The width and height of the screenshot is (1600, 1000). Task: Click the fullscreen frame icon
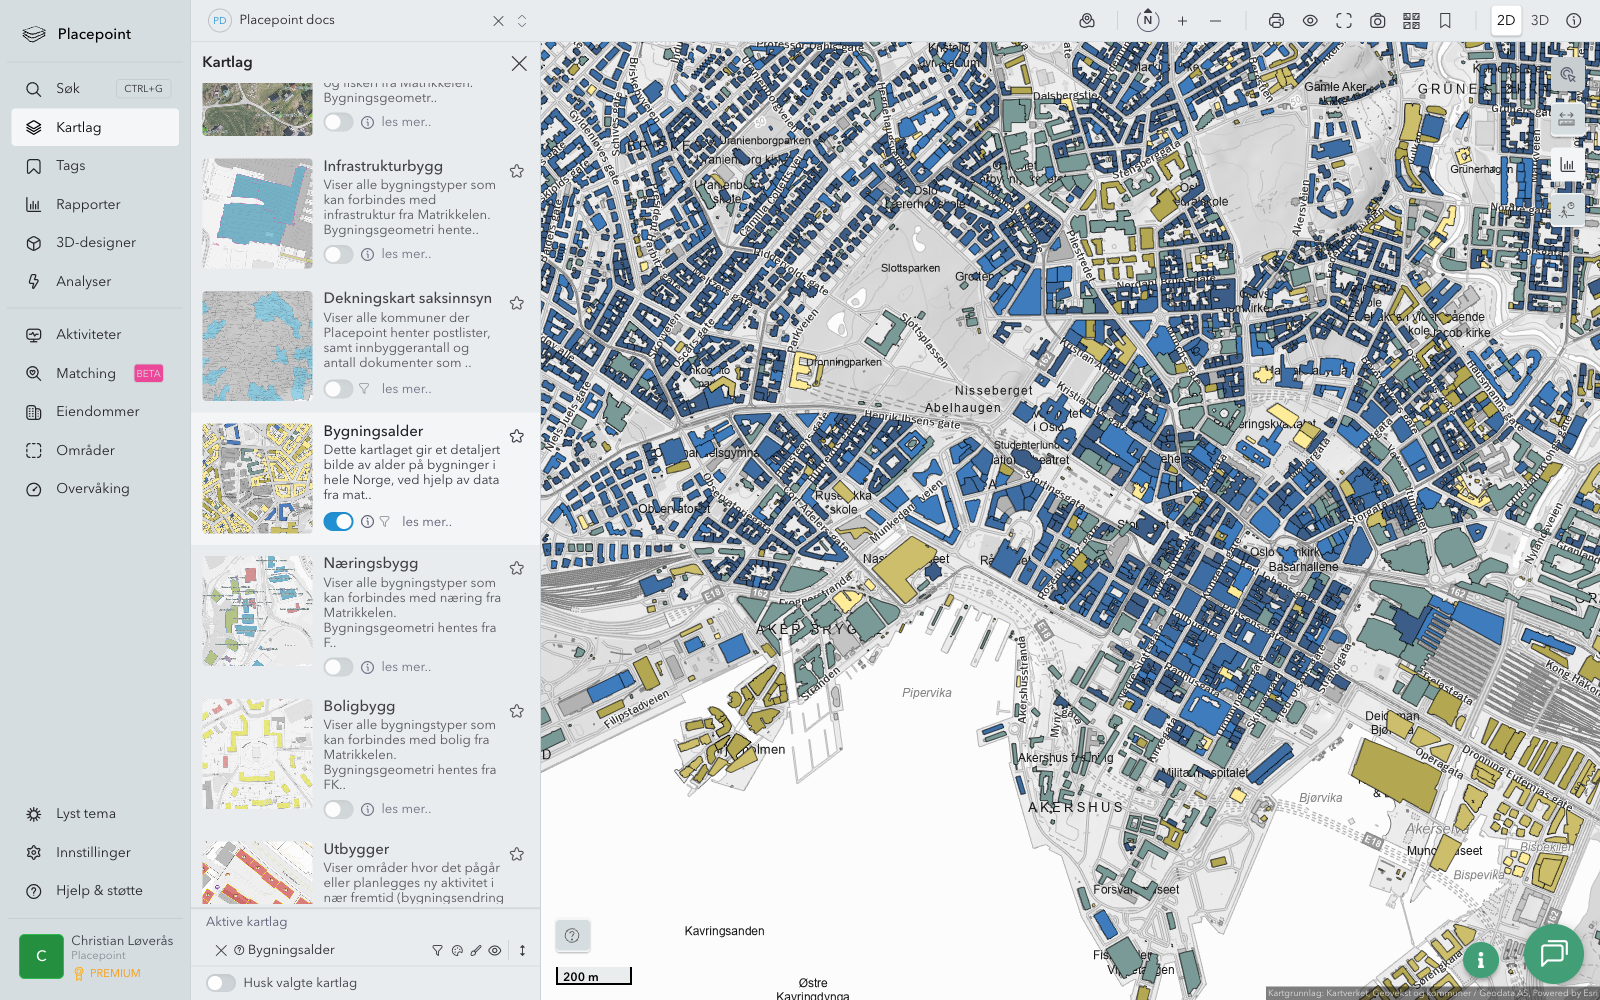click(1344, 21)
